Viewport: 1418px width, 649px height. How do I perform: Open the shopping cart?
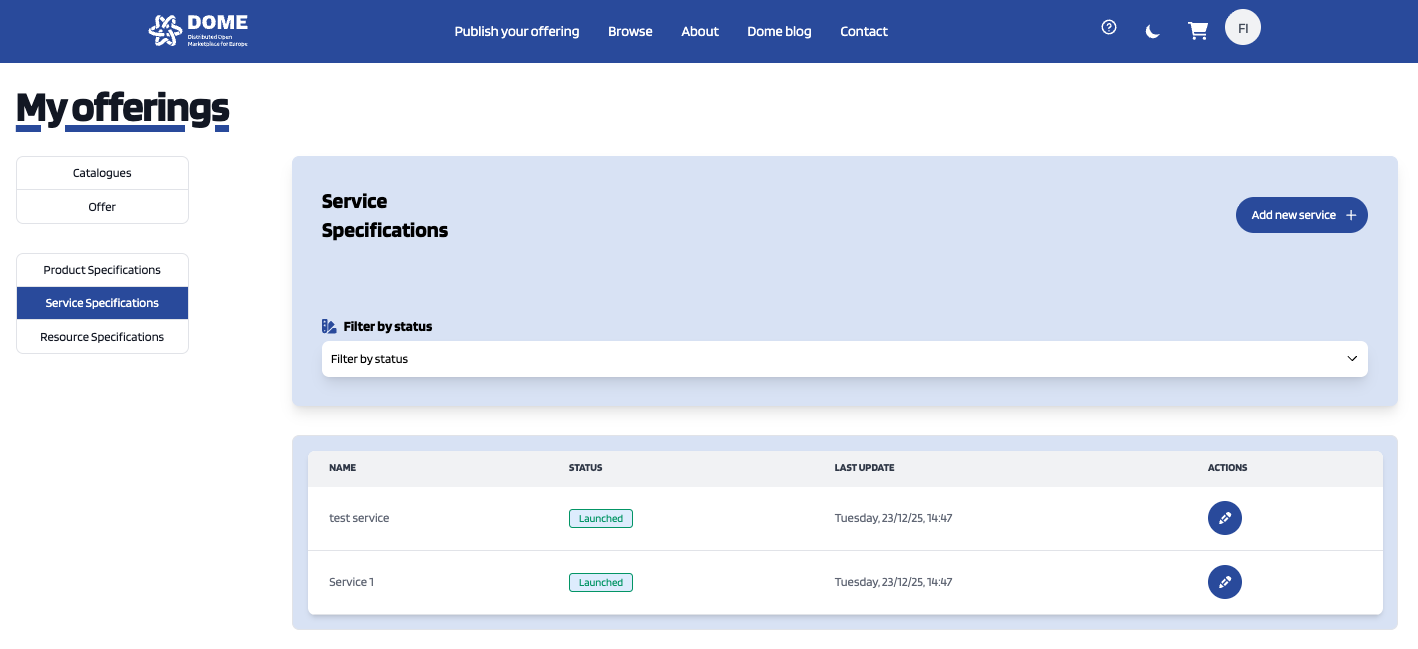coord(1197,31)
